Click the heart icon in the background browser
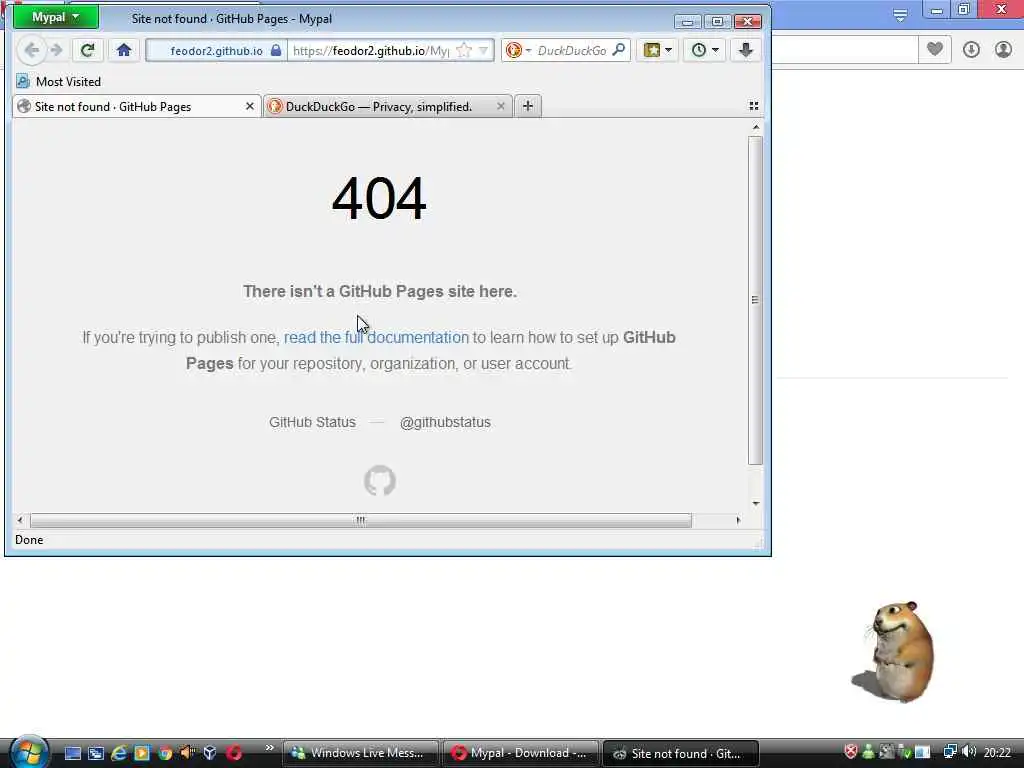The image size is (1024, 768). tap(935, 49)
